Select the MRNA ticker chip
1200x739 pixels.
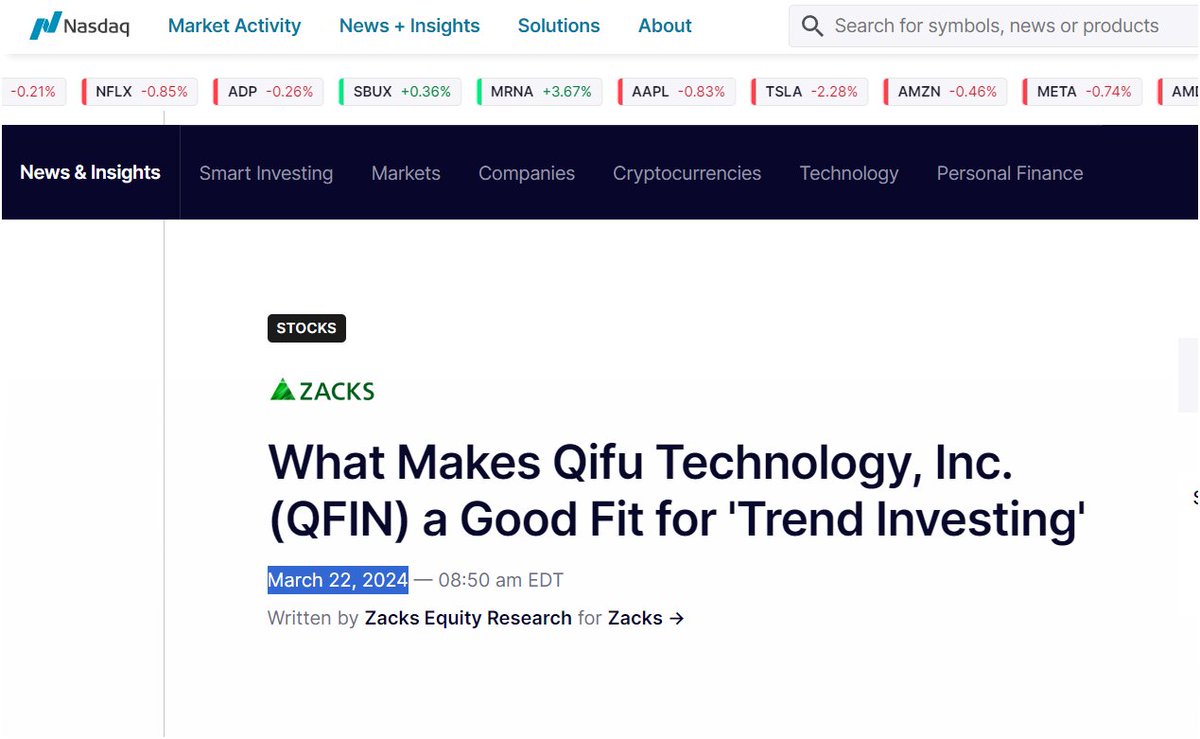coord(540,92)
